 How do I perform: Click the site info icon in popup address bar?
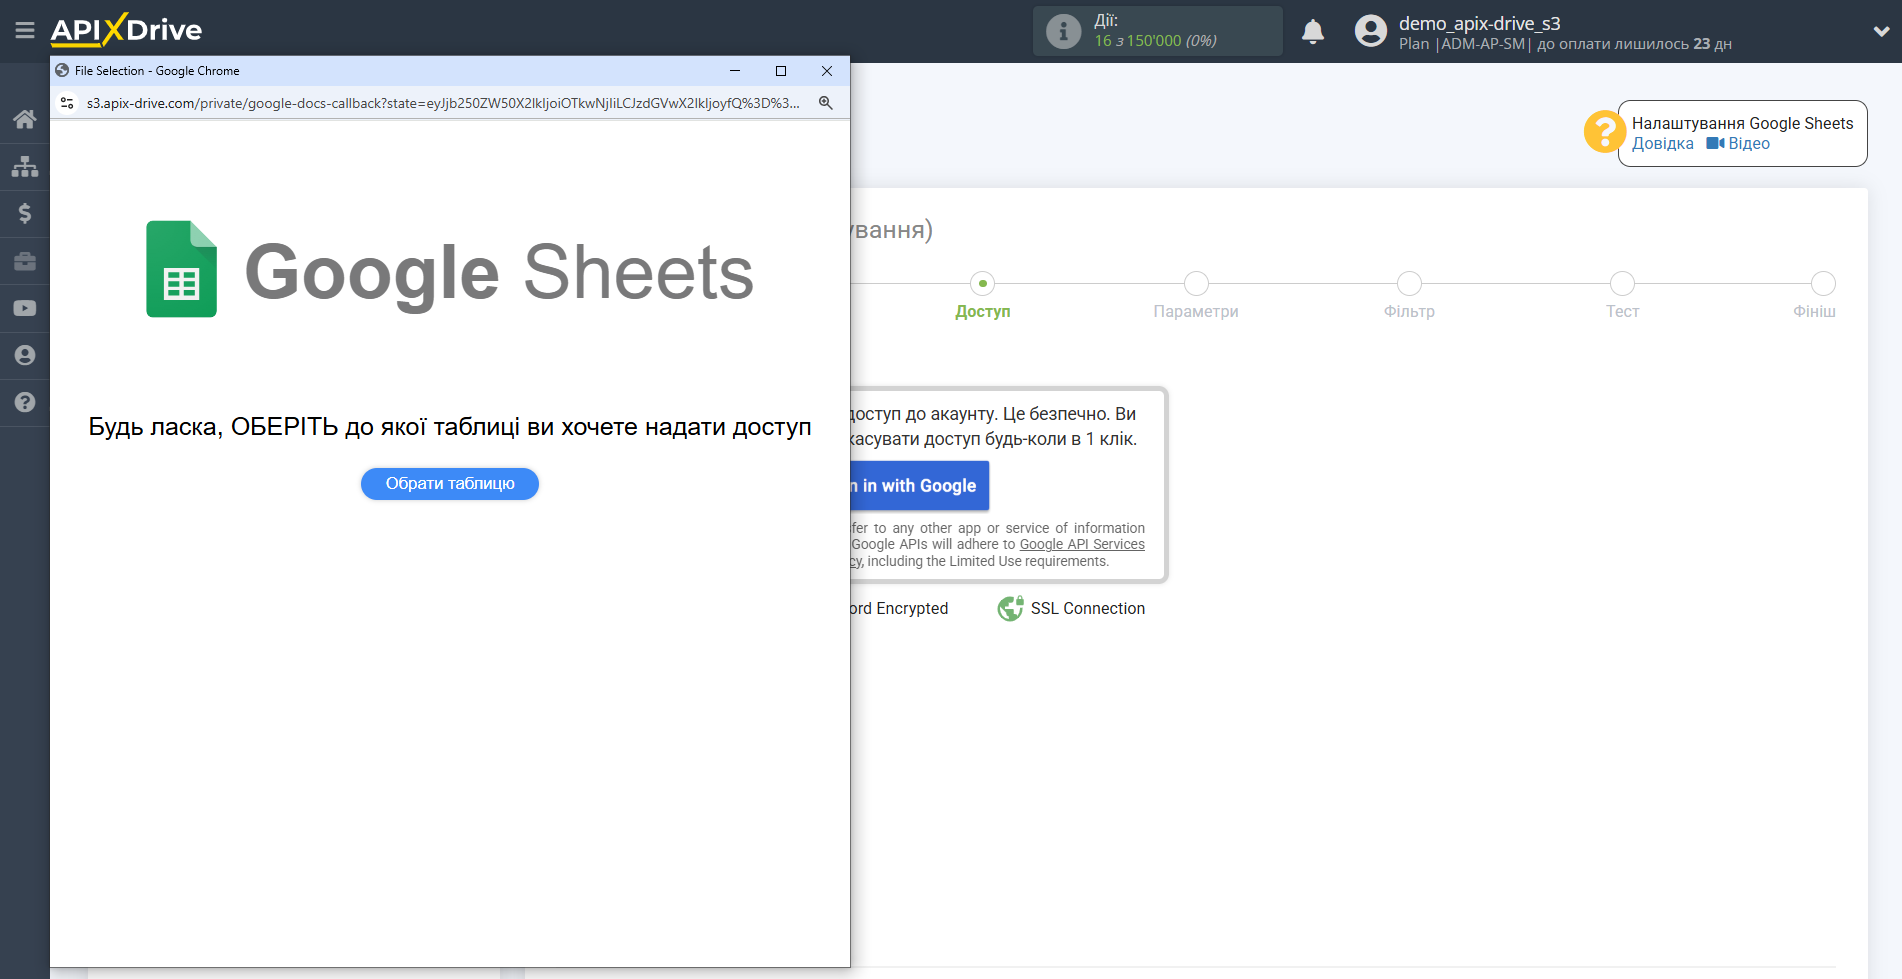coord(67,103)
